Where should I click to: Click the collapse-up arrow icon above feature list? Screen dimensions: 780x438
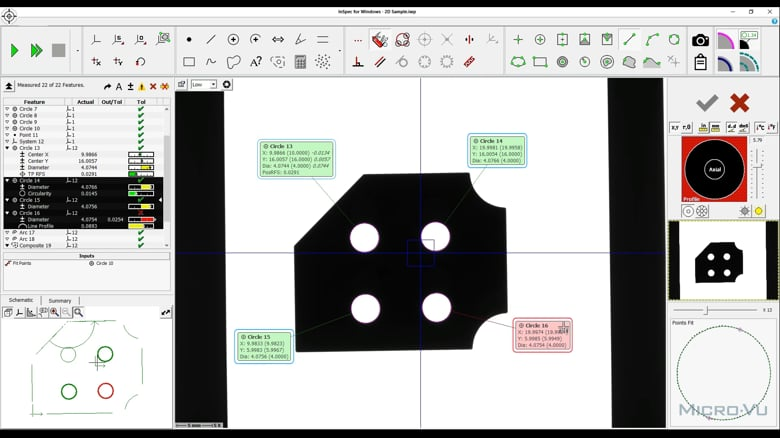pos(9,87)
